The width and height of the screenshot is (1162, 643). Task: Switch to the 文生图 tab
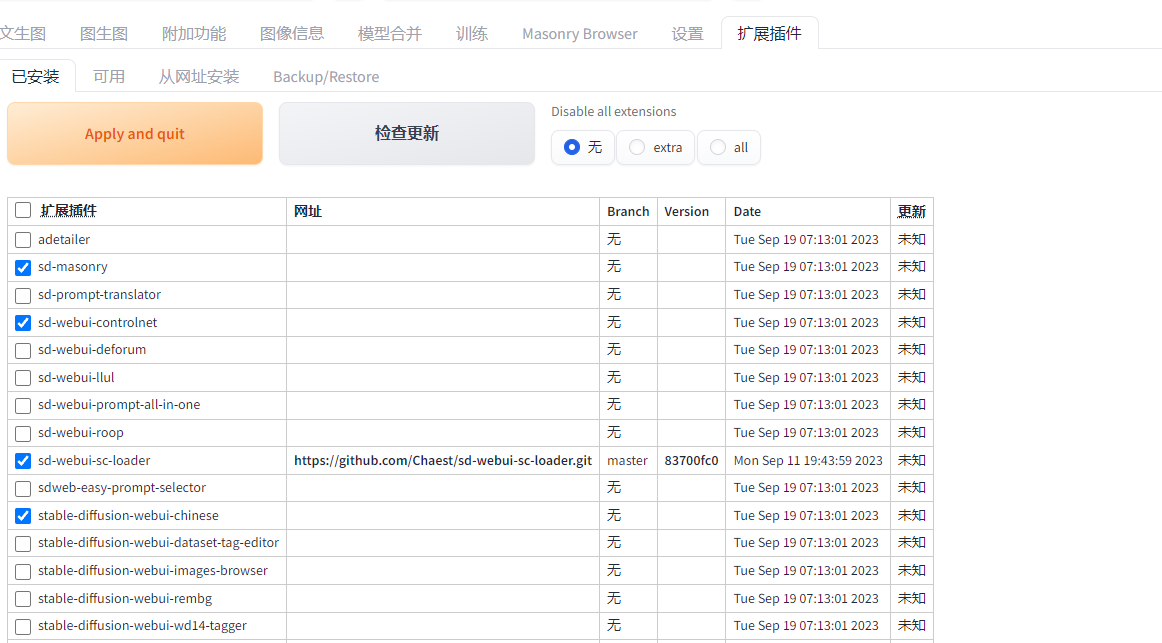tap(22, 33)
